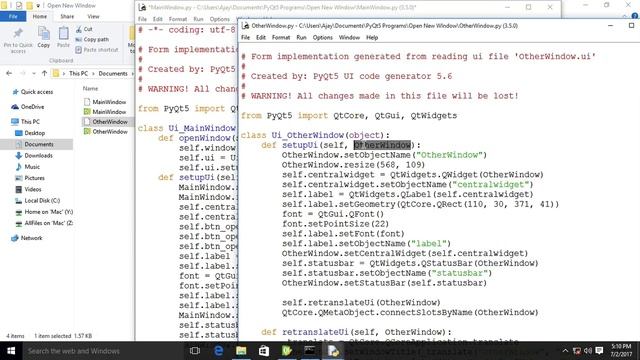Open Python IDLE taskbar icon

pos(333,351)
